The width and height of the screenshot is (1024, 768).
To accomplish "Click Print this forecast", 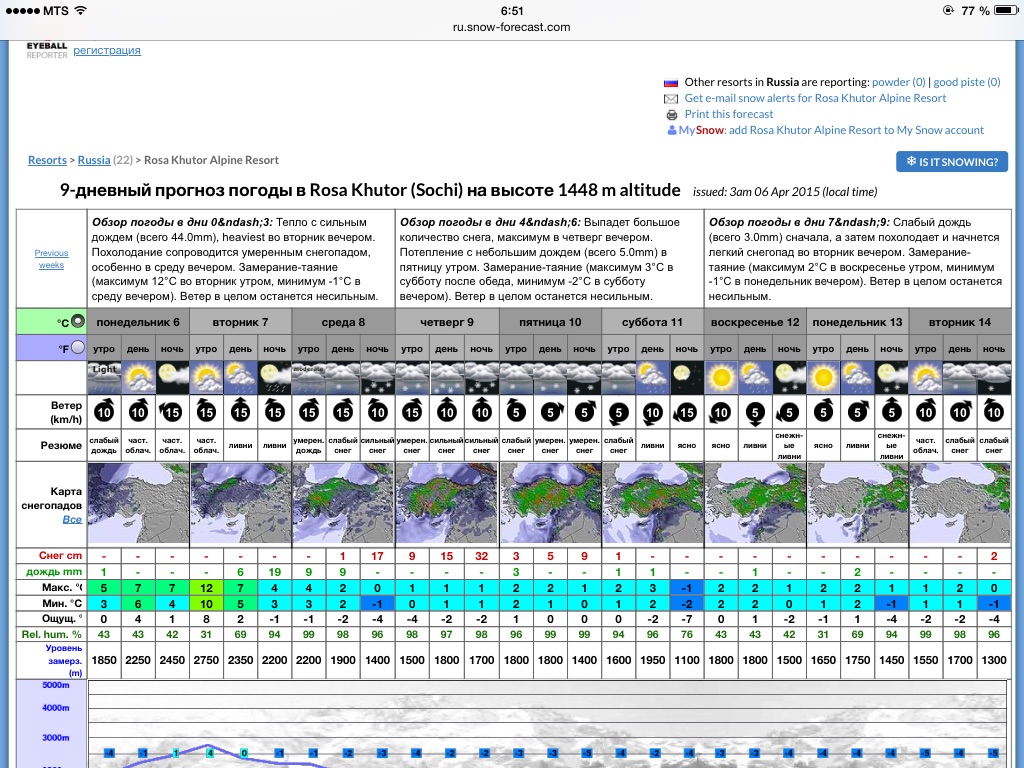I will pos(729,114).
